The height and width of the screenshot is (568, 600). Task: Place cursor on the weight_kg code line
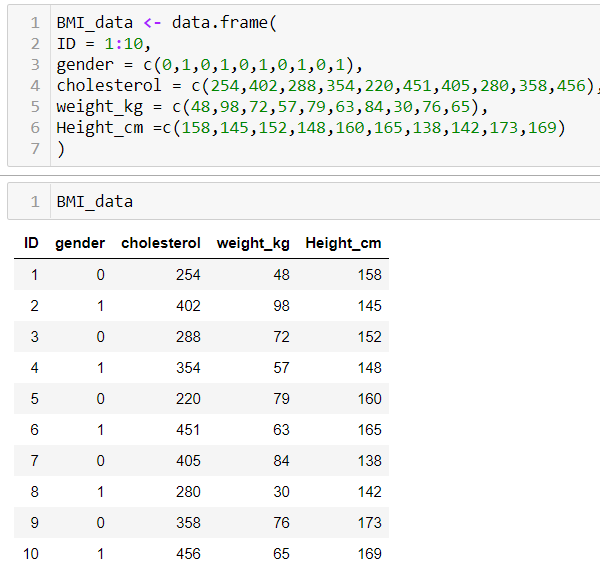(272, 107)
